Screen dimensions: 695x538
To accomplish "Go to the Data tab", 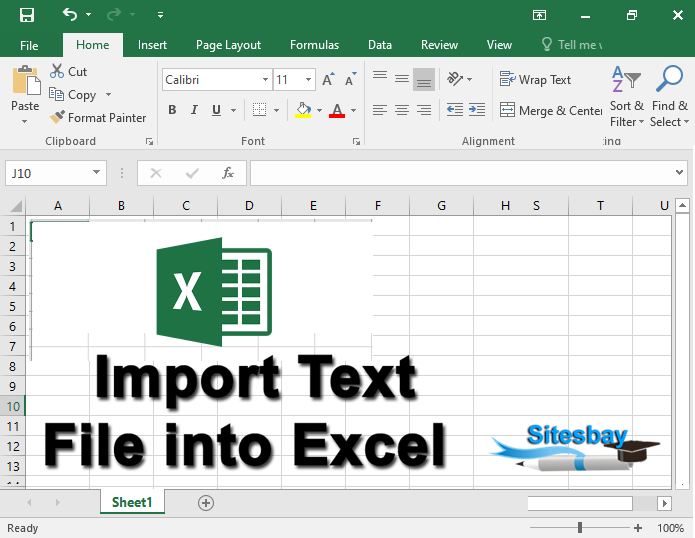I will click(x=380, y=45).
